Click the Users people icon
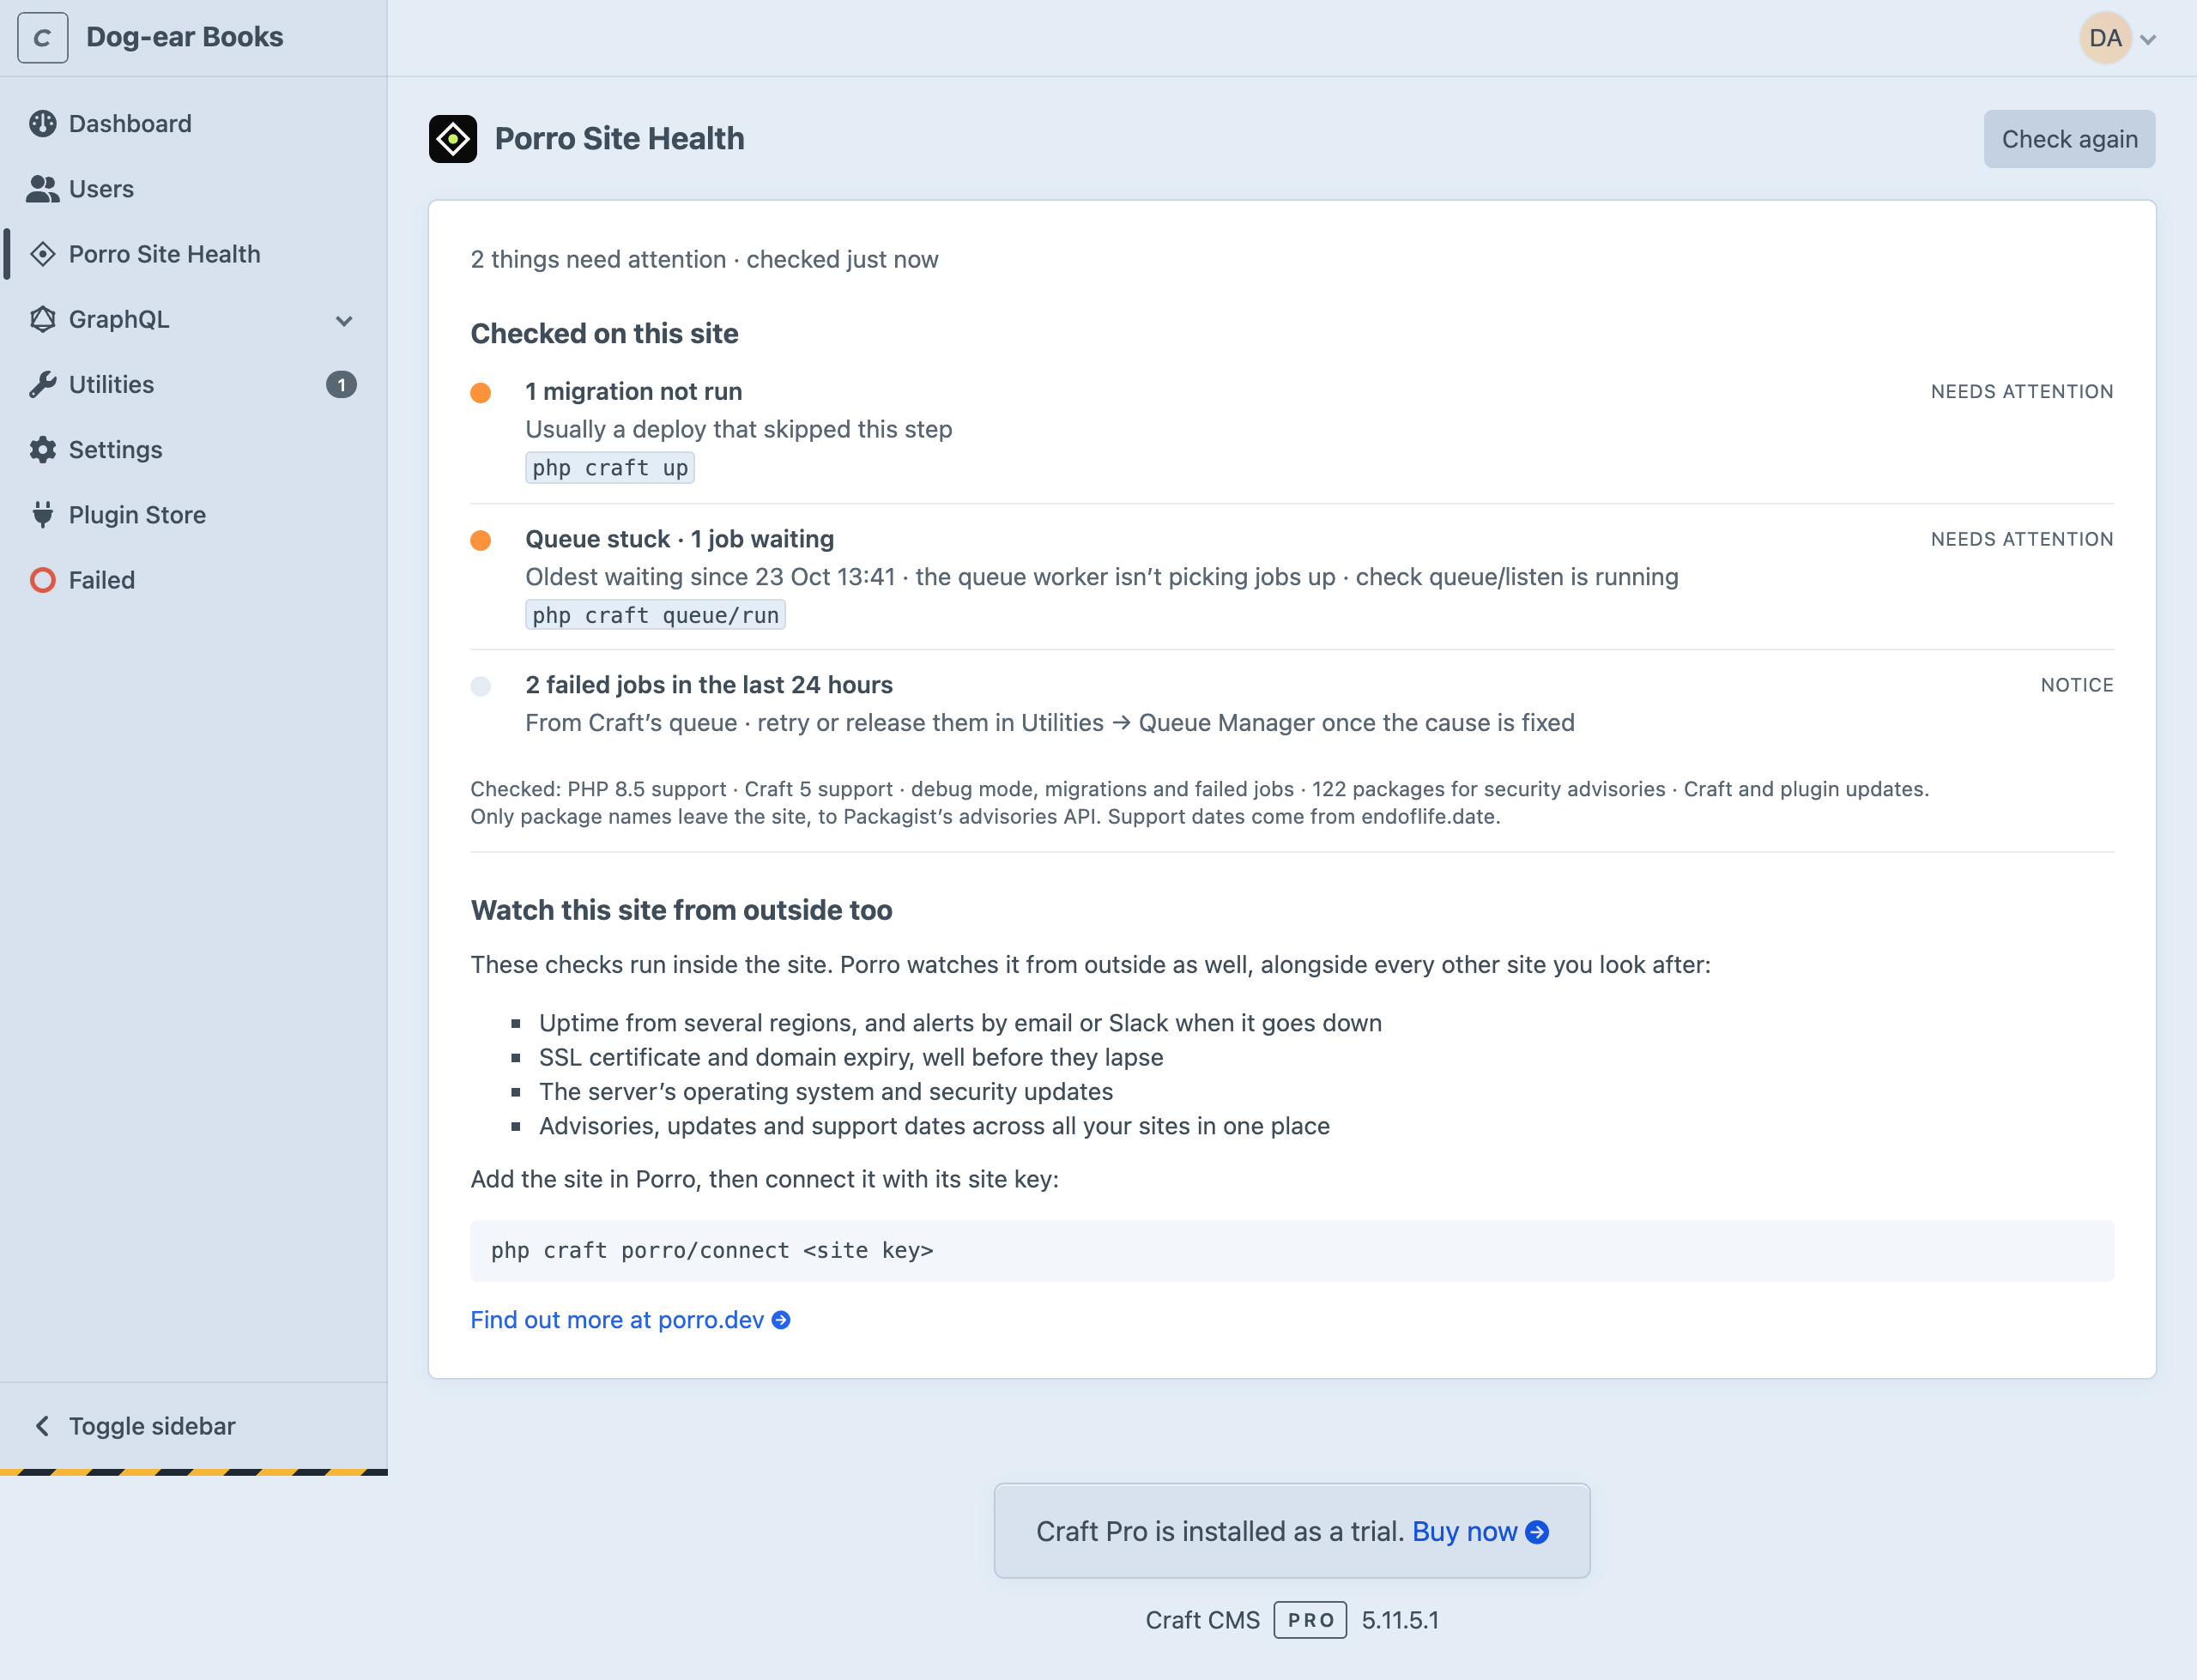Viewport: 2197px width, 1680px height. click(x=42, y=189)
